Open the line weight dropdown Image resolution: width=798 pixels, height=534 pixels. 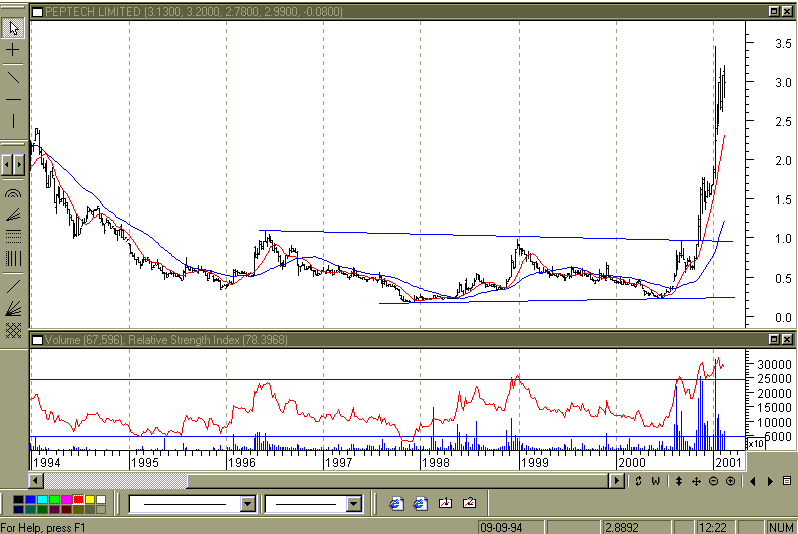coord(354,504)
